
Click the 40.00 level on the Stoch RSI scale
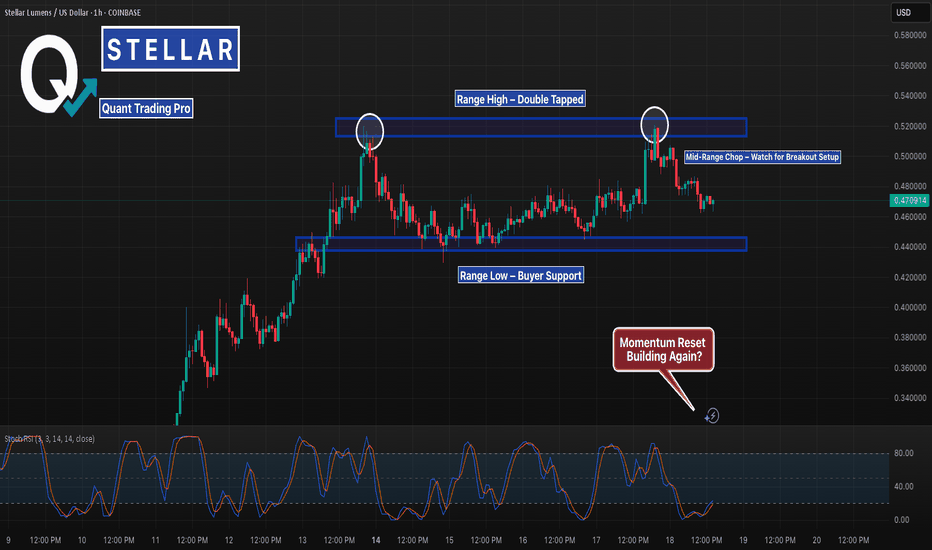point(903,486)
